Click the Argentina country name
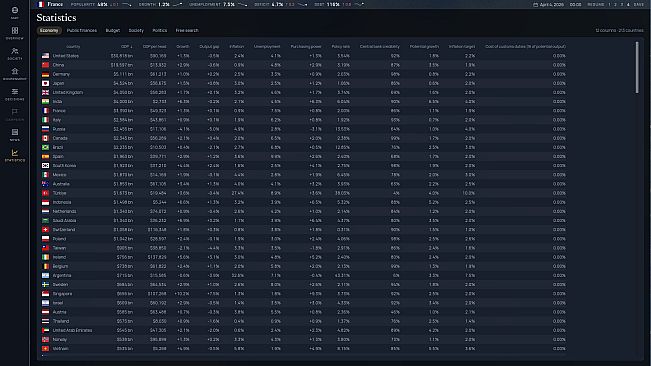 [x=62, y=275]
